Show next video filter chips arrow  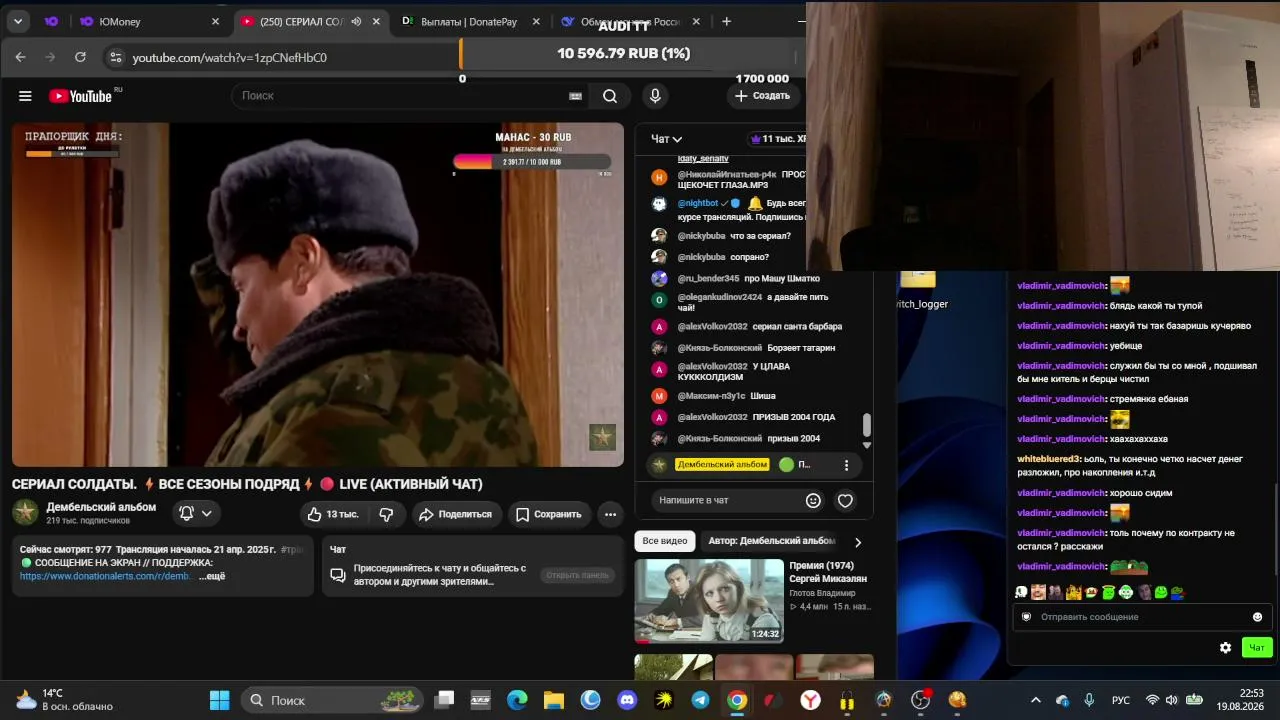[857, 541]
